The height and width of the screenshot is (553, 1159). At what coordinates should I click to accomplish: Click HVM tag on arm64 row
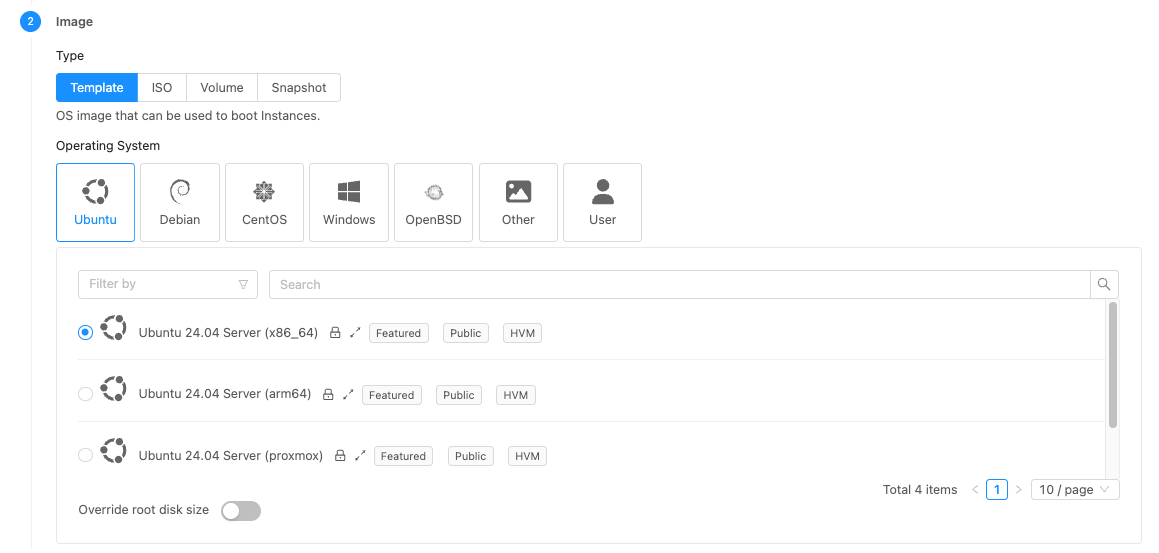[x=516, y=395]
